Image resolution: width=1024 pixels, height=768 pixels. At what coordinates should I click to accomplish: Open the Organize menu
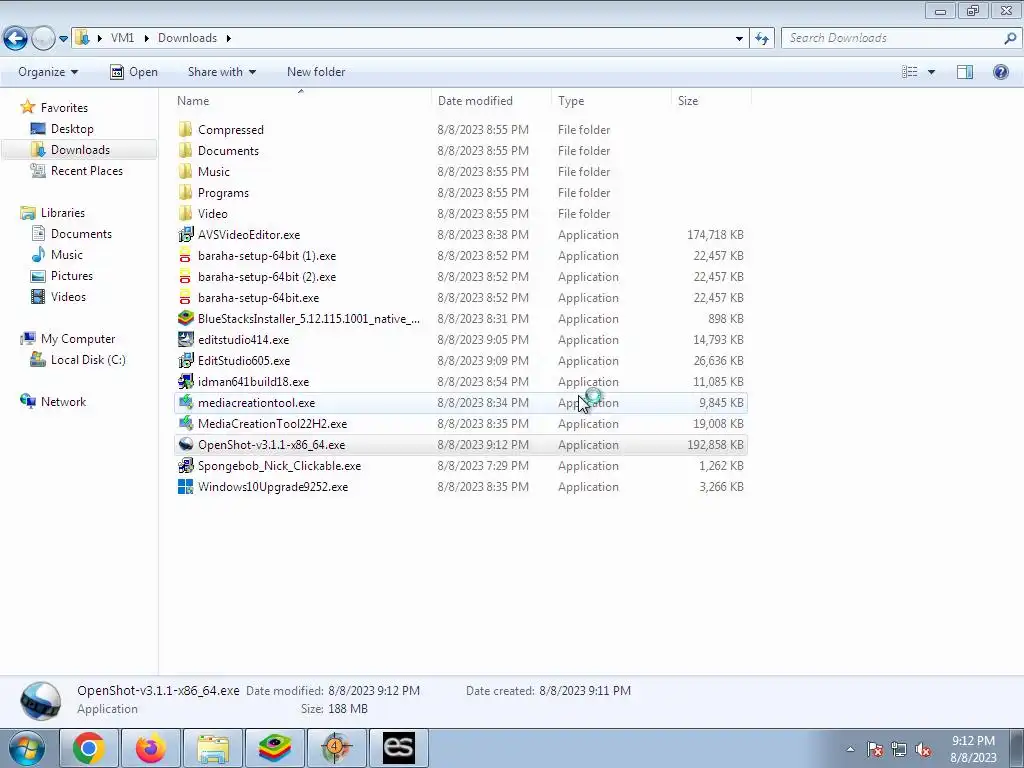(48, 72)
